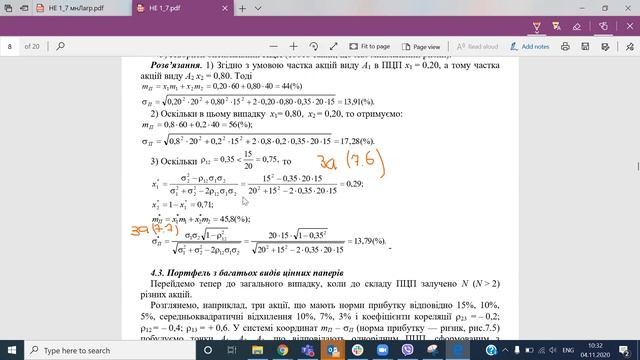Open Viber from the taskbar
Screen dimensions: 640x360
click(x=407, y=350)
